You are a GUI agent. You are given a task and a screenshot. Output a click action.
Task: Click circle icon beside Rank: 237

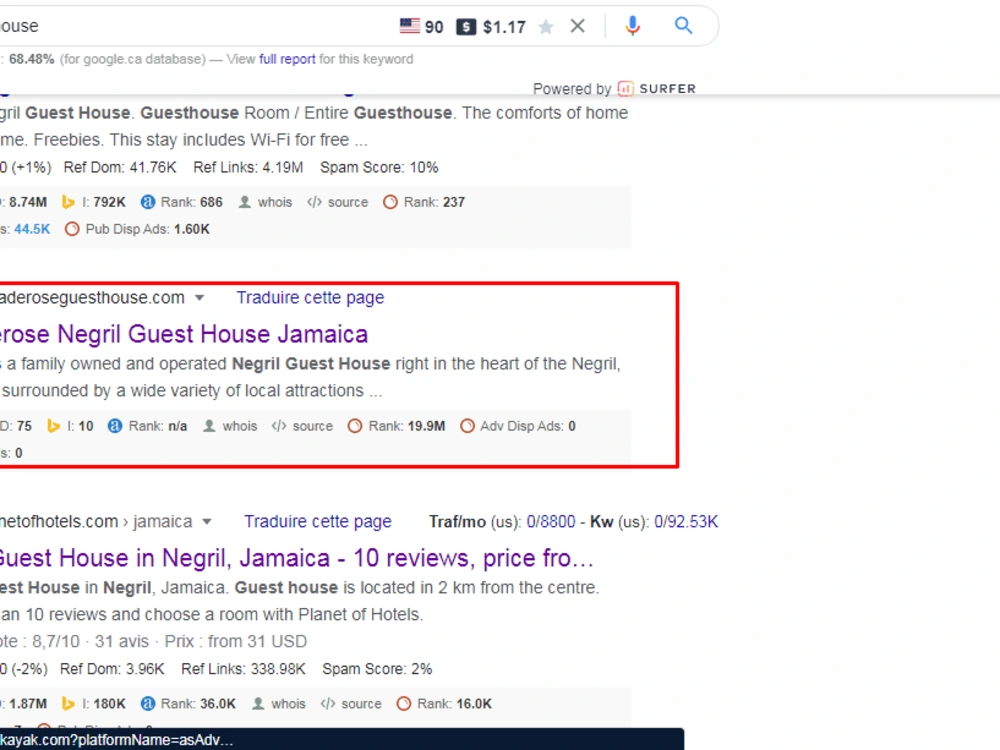tap(390, 202)
